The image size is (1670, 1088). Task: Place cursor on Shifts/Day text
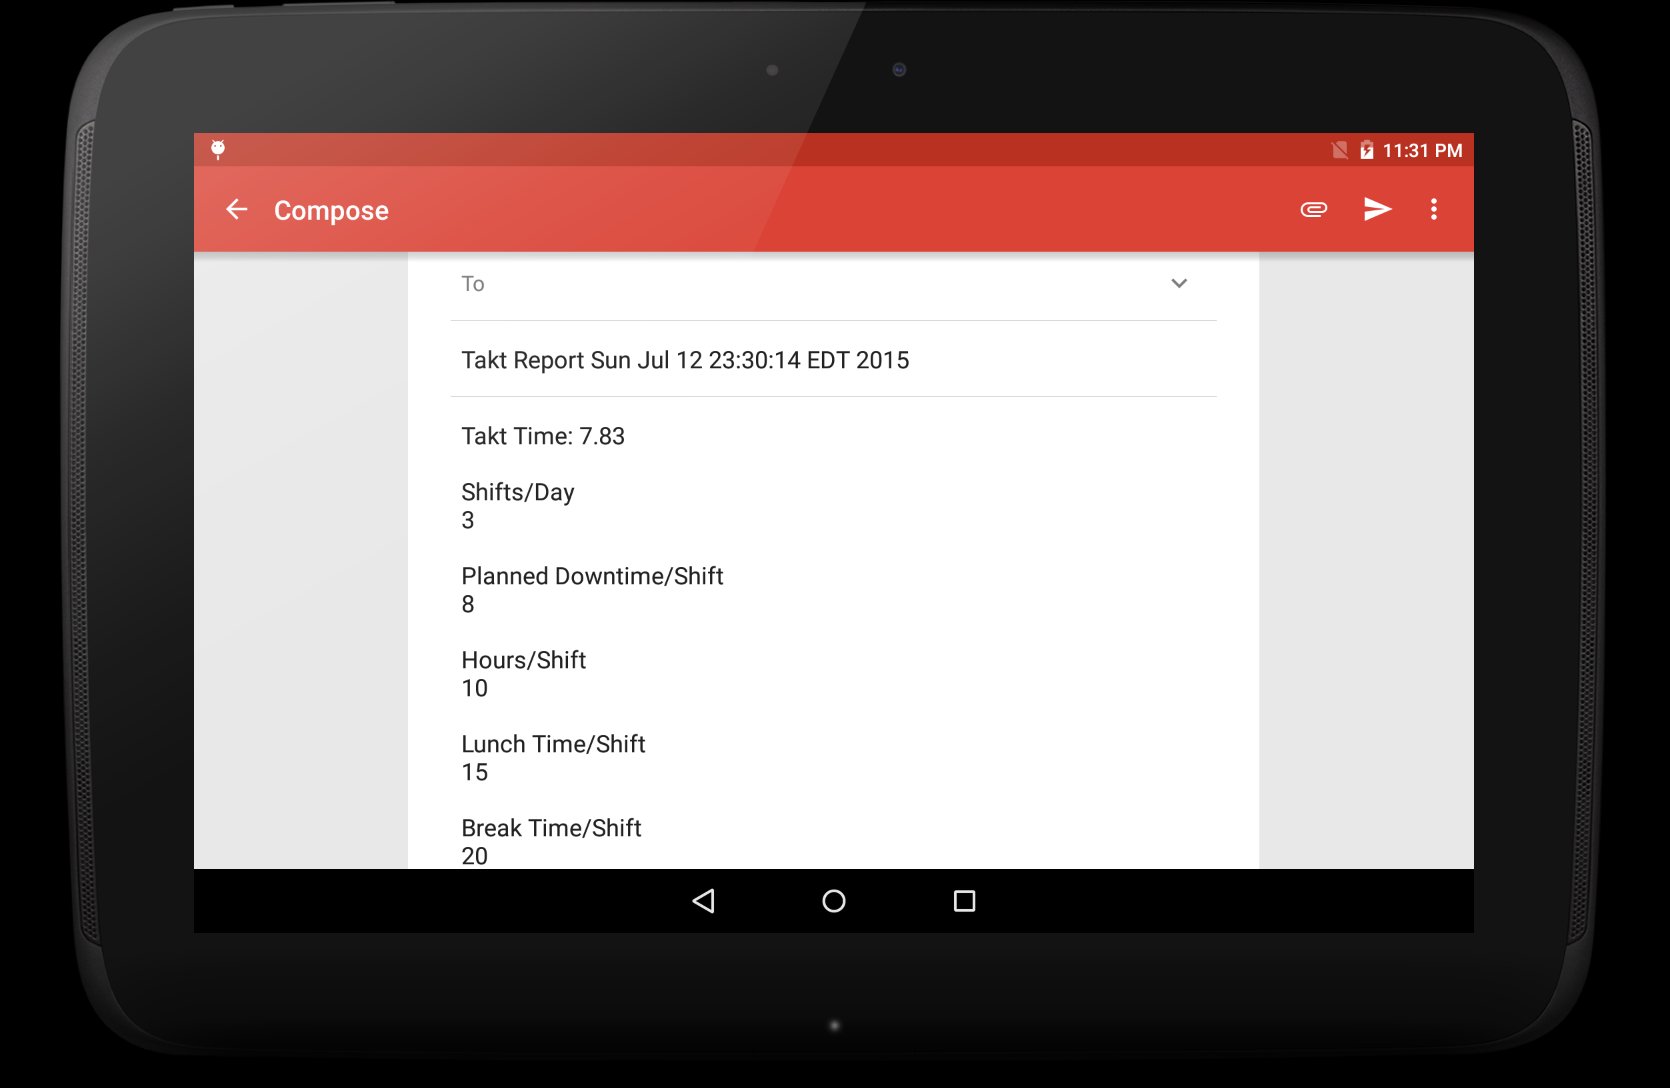coord(518,492)
